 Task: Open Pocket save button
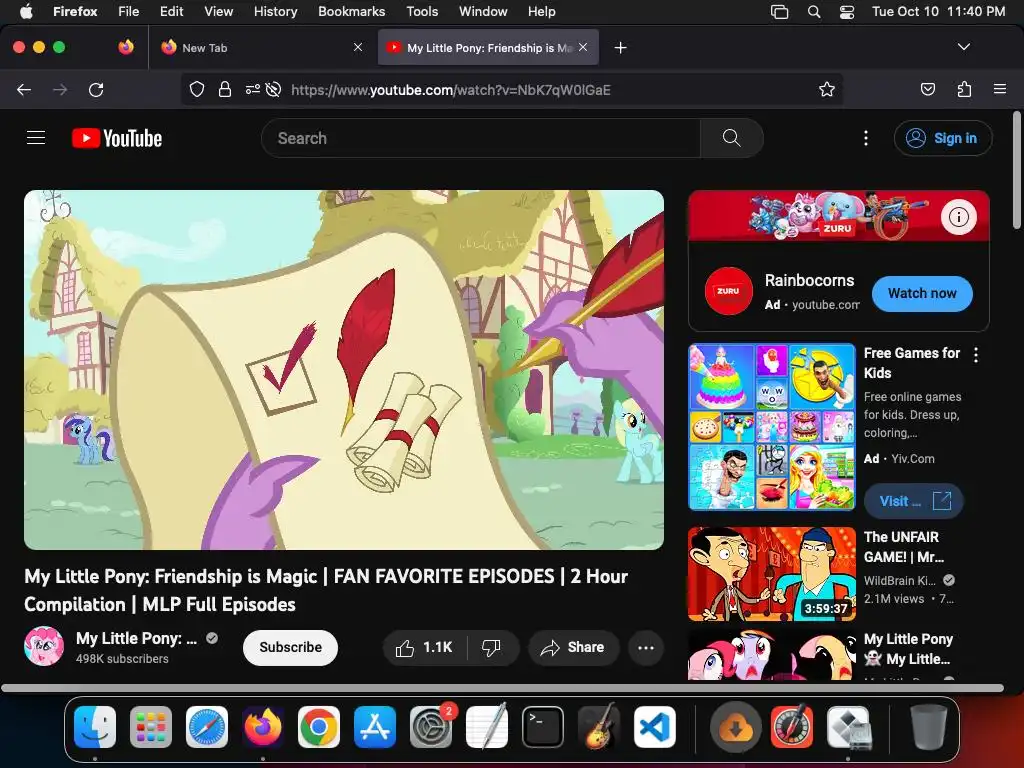[927, 89]
